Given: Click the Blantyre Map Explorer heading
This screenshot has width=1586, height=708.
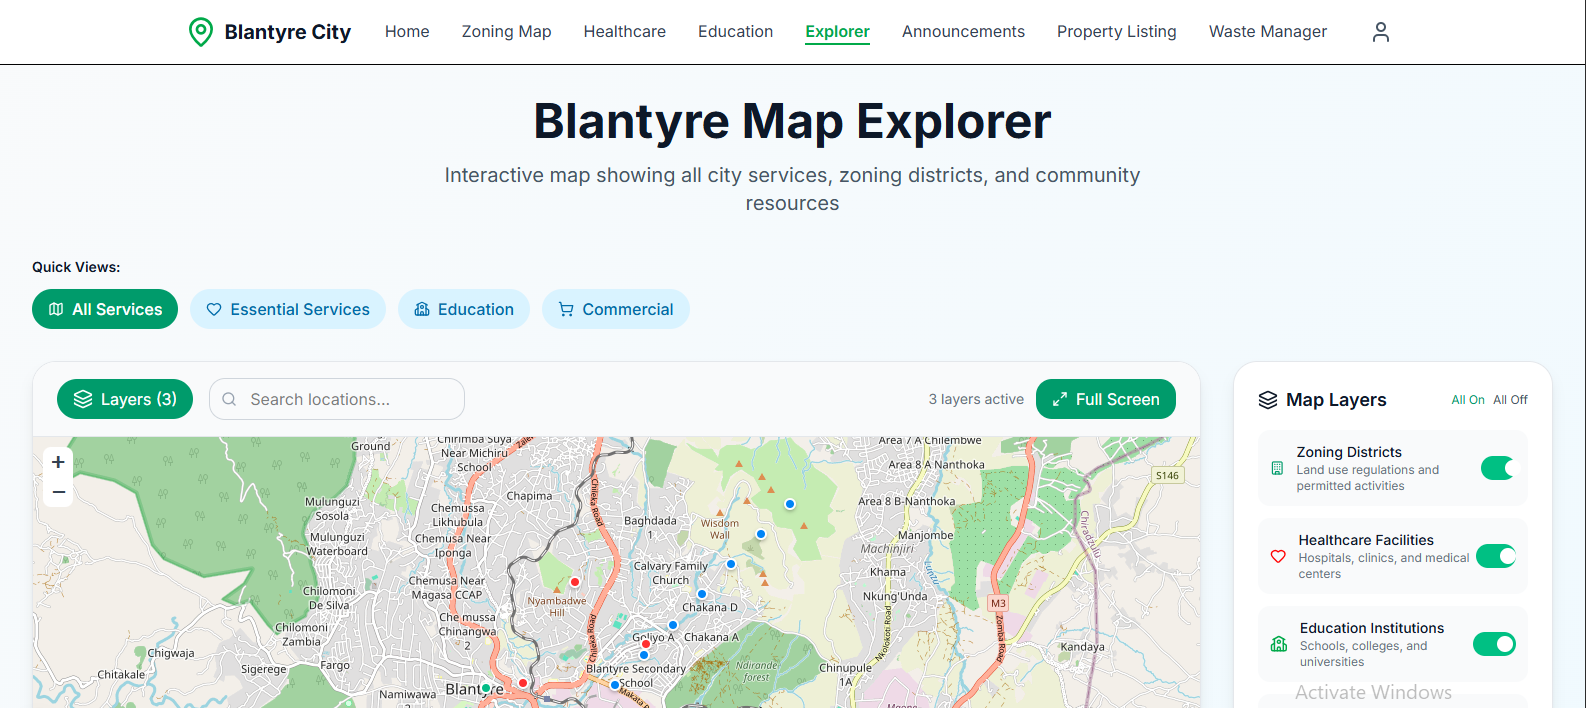Looking at the screenshot, I should 792,121.
